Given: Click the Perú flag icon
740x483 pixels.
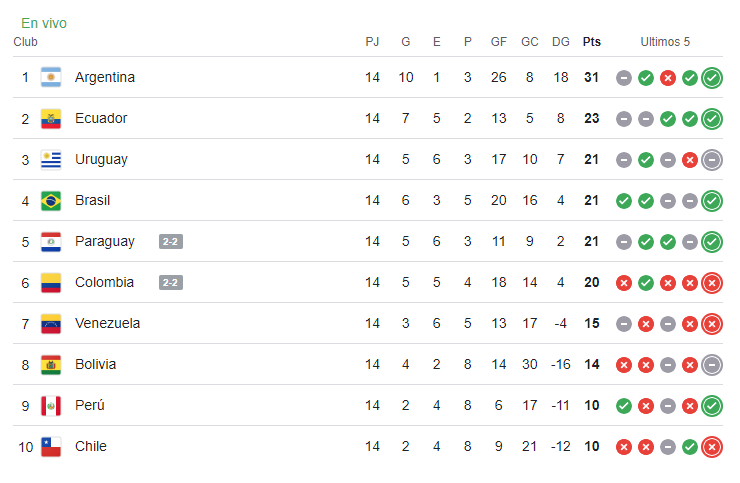Looking at the screenshot, I should (51, 405).
